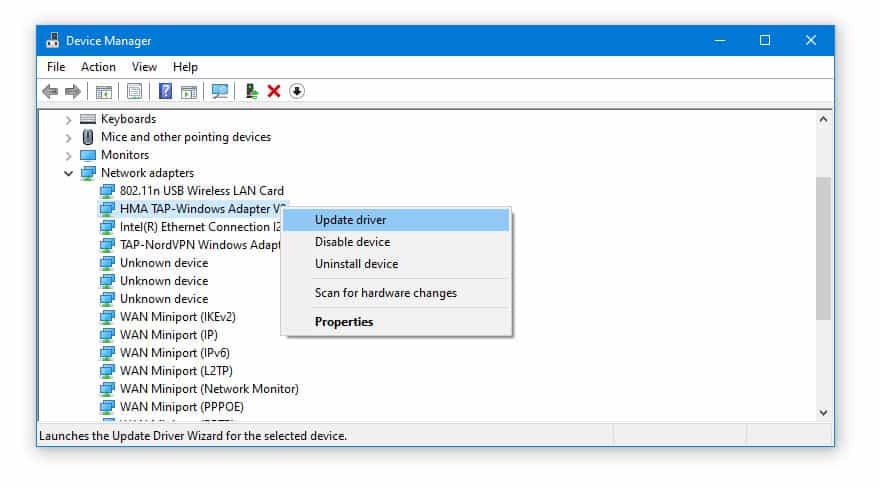The width and height of the screenshot is (879, 486).
Task: Select WAN Miniport (Network Monitor)
Action: tap(209, 388)
